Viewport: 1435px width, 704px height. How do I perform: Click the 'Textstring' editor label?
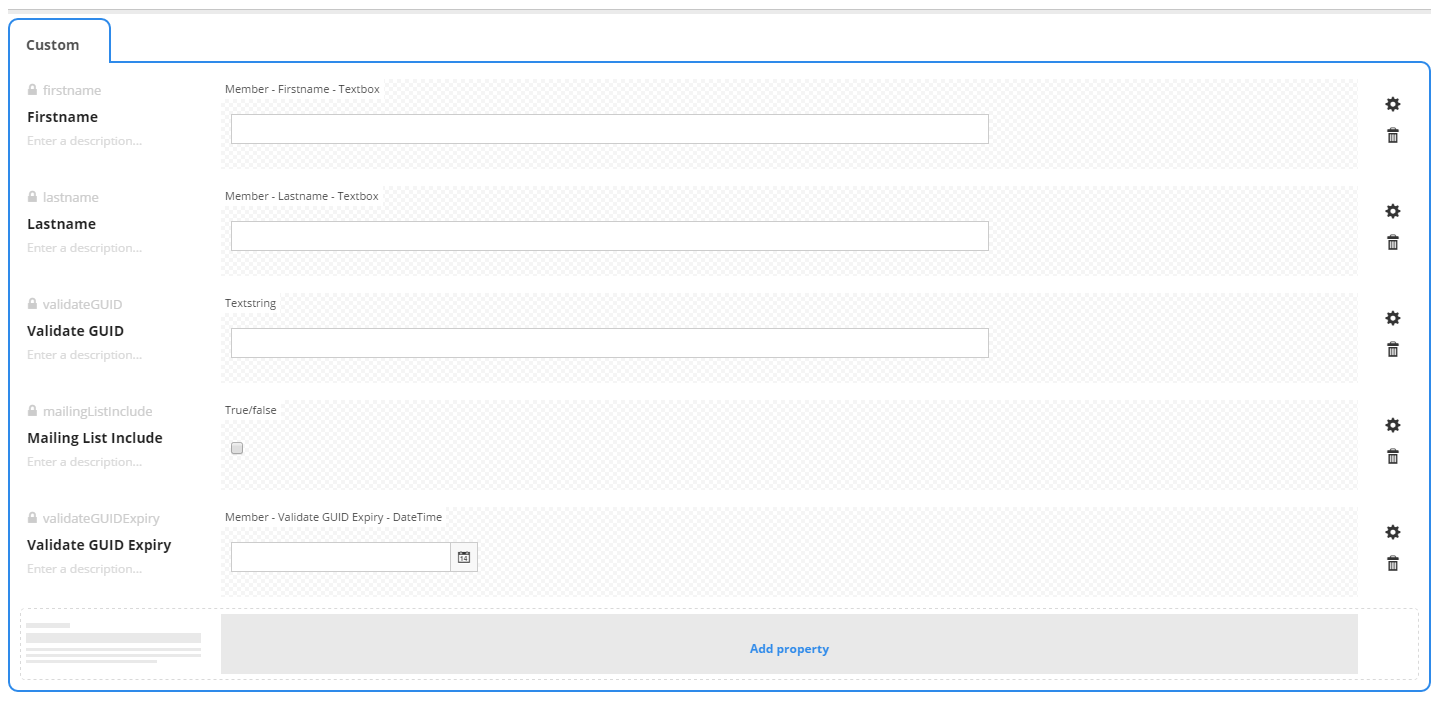250,303
